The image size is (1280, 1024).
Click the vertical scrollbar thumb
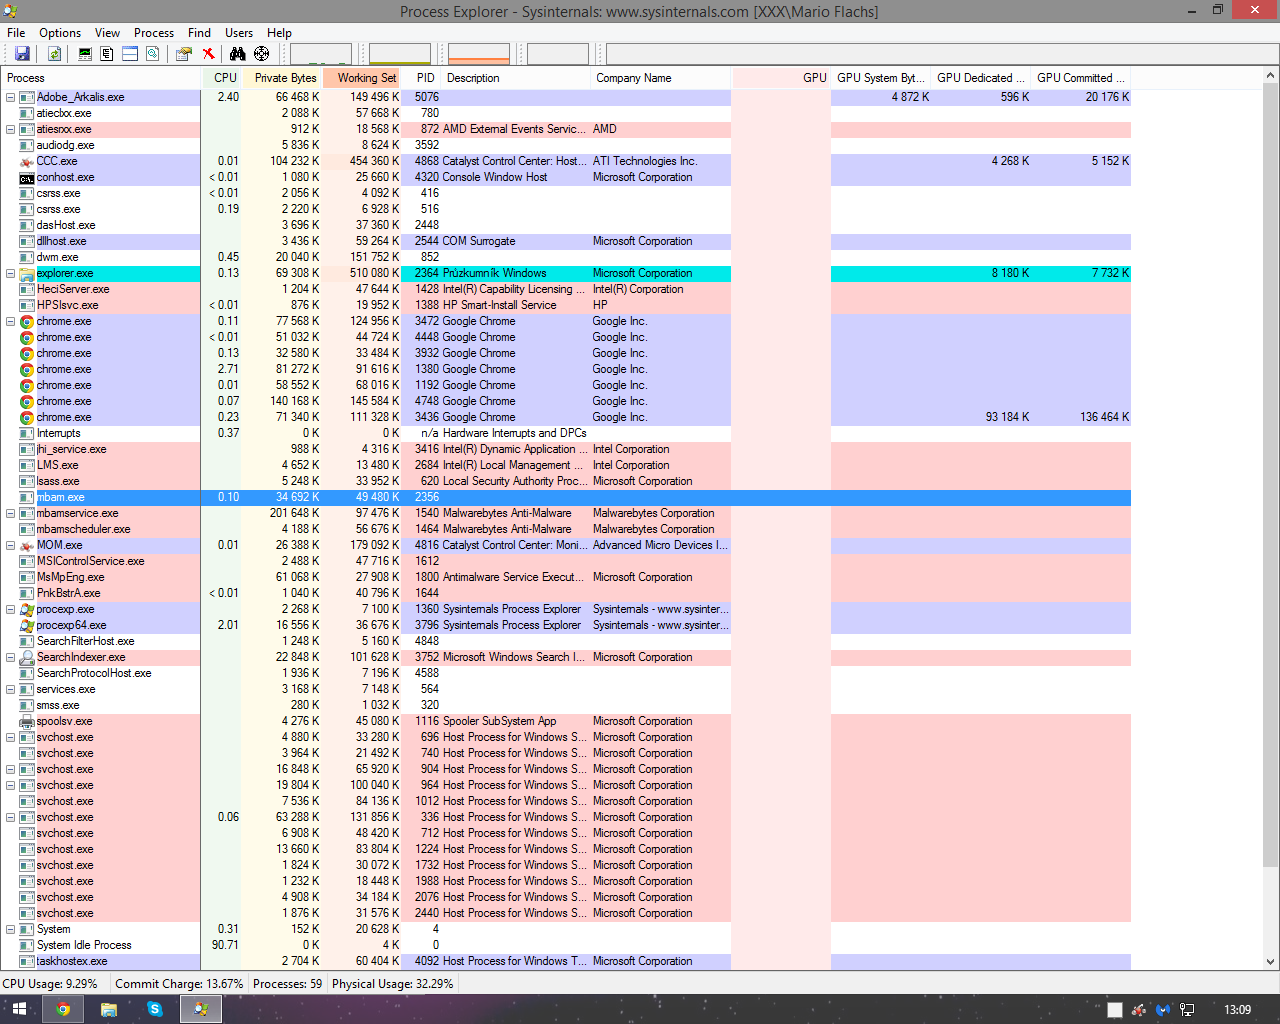[1271, 470]
